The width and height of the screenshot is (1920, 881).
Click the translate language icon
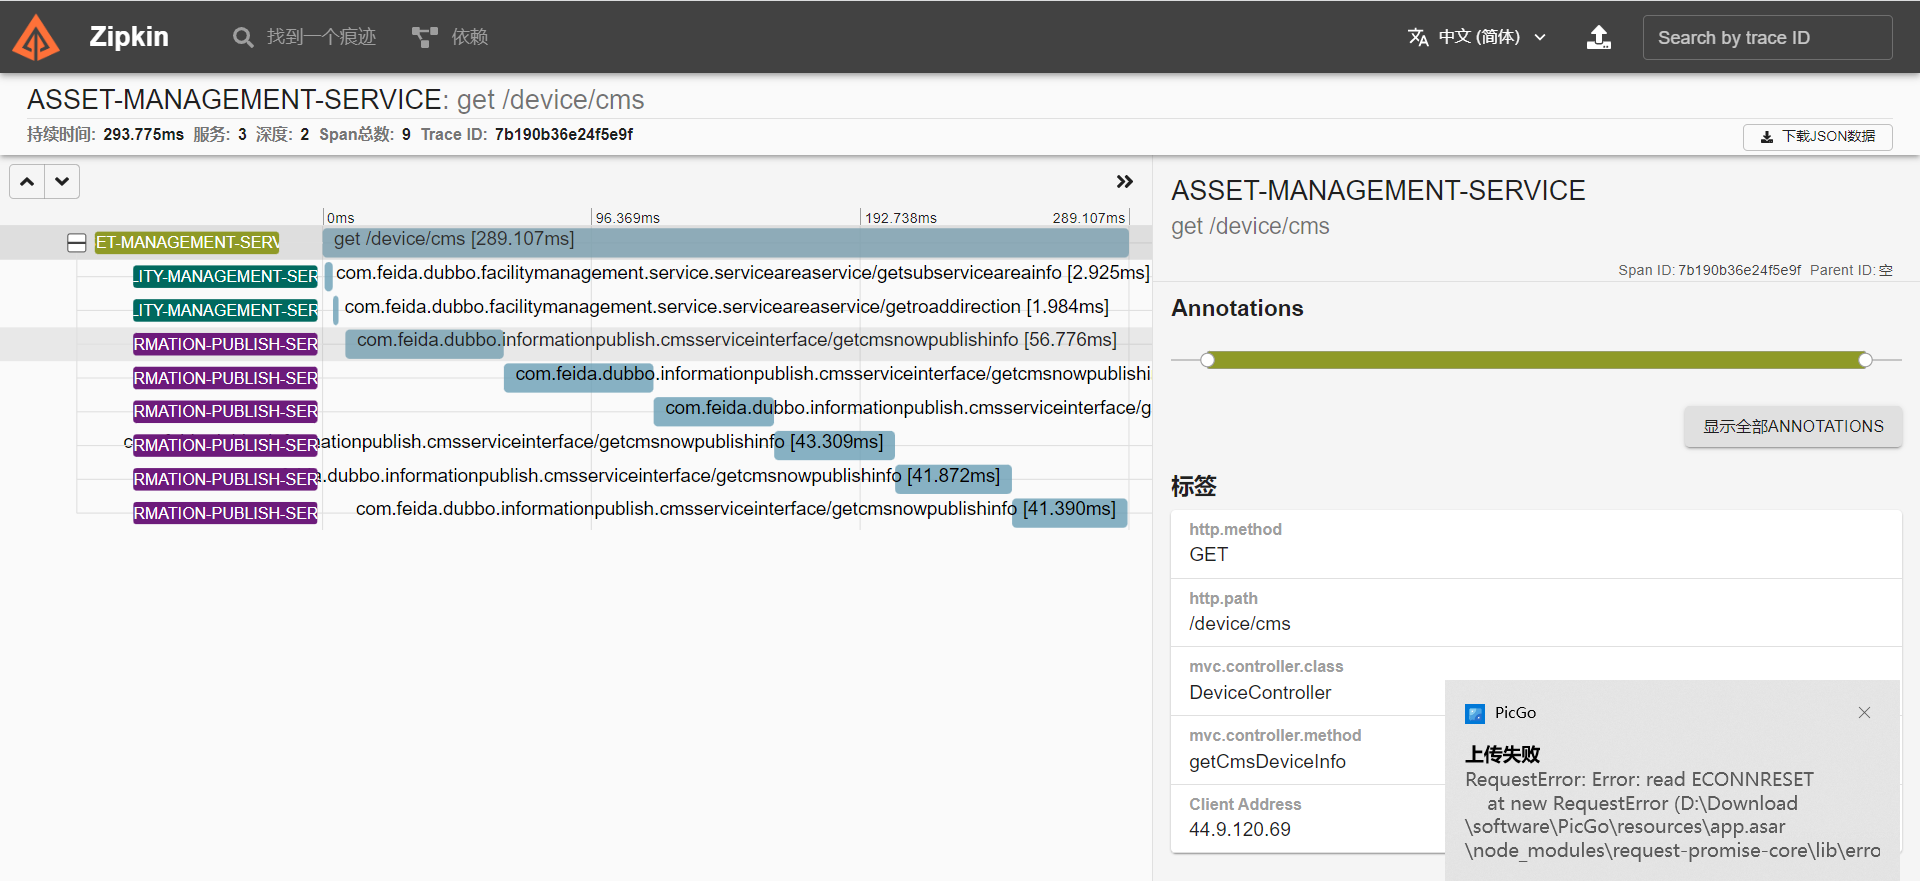(1418, 37)
